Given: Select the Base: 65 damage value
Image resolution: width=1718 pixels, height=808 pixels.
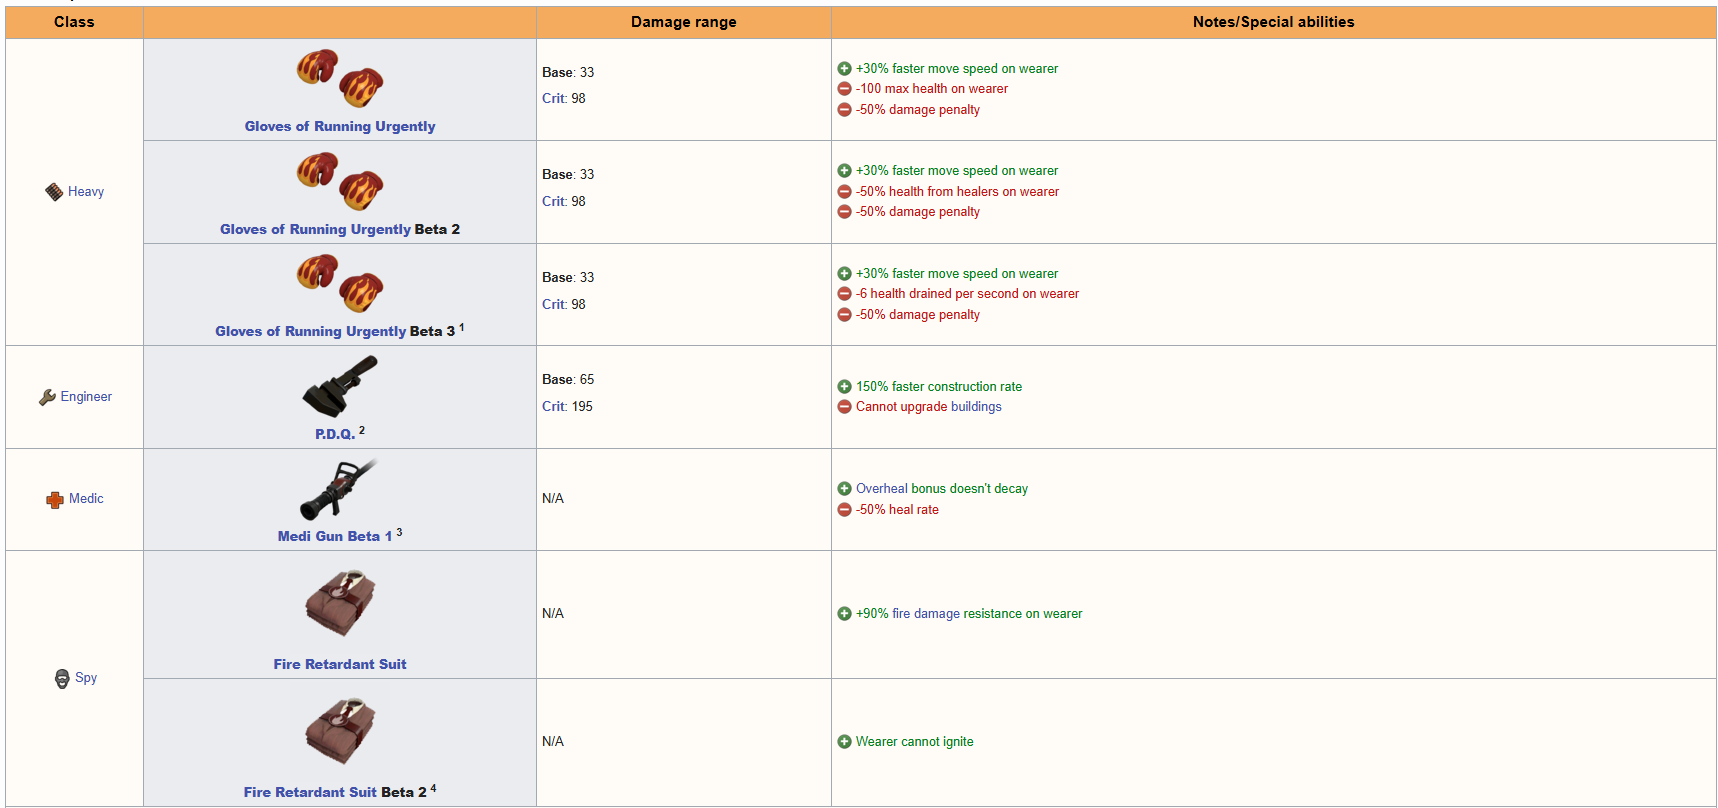Looking at the screenshot, I should point(568,380).
